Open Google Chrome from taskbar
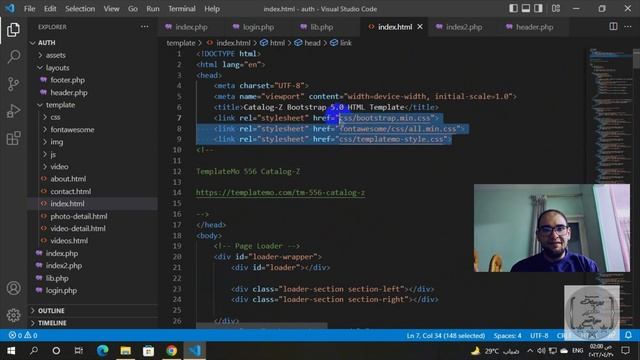Viewport: 640px width, 360px height. coord(171,351)
